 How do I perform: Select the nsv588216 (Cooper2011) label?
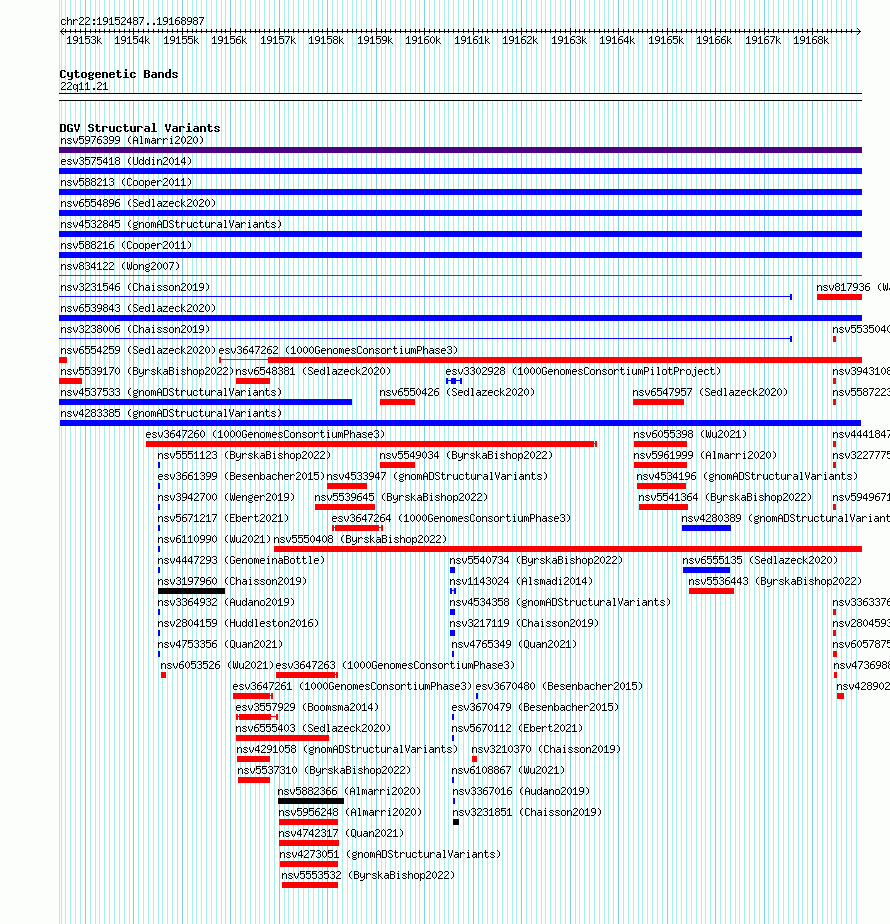(x=126, y=246)
